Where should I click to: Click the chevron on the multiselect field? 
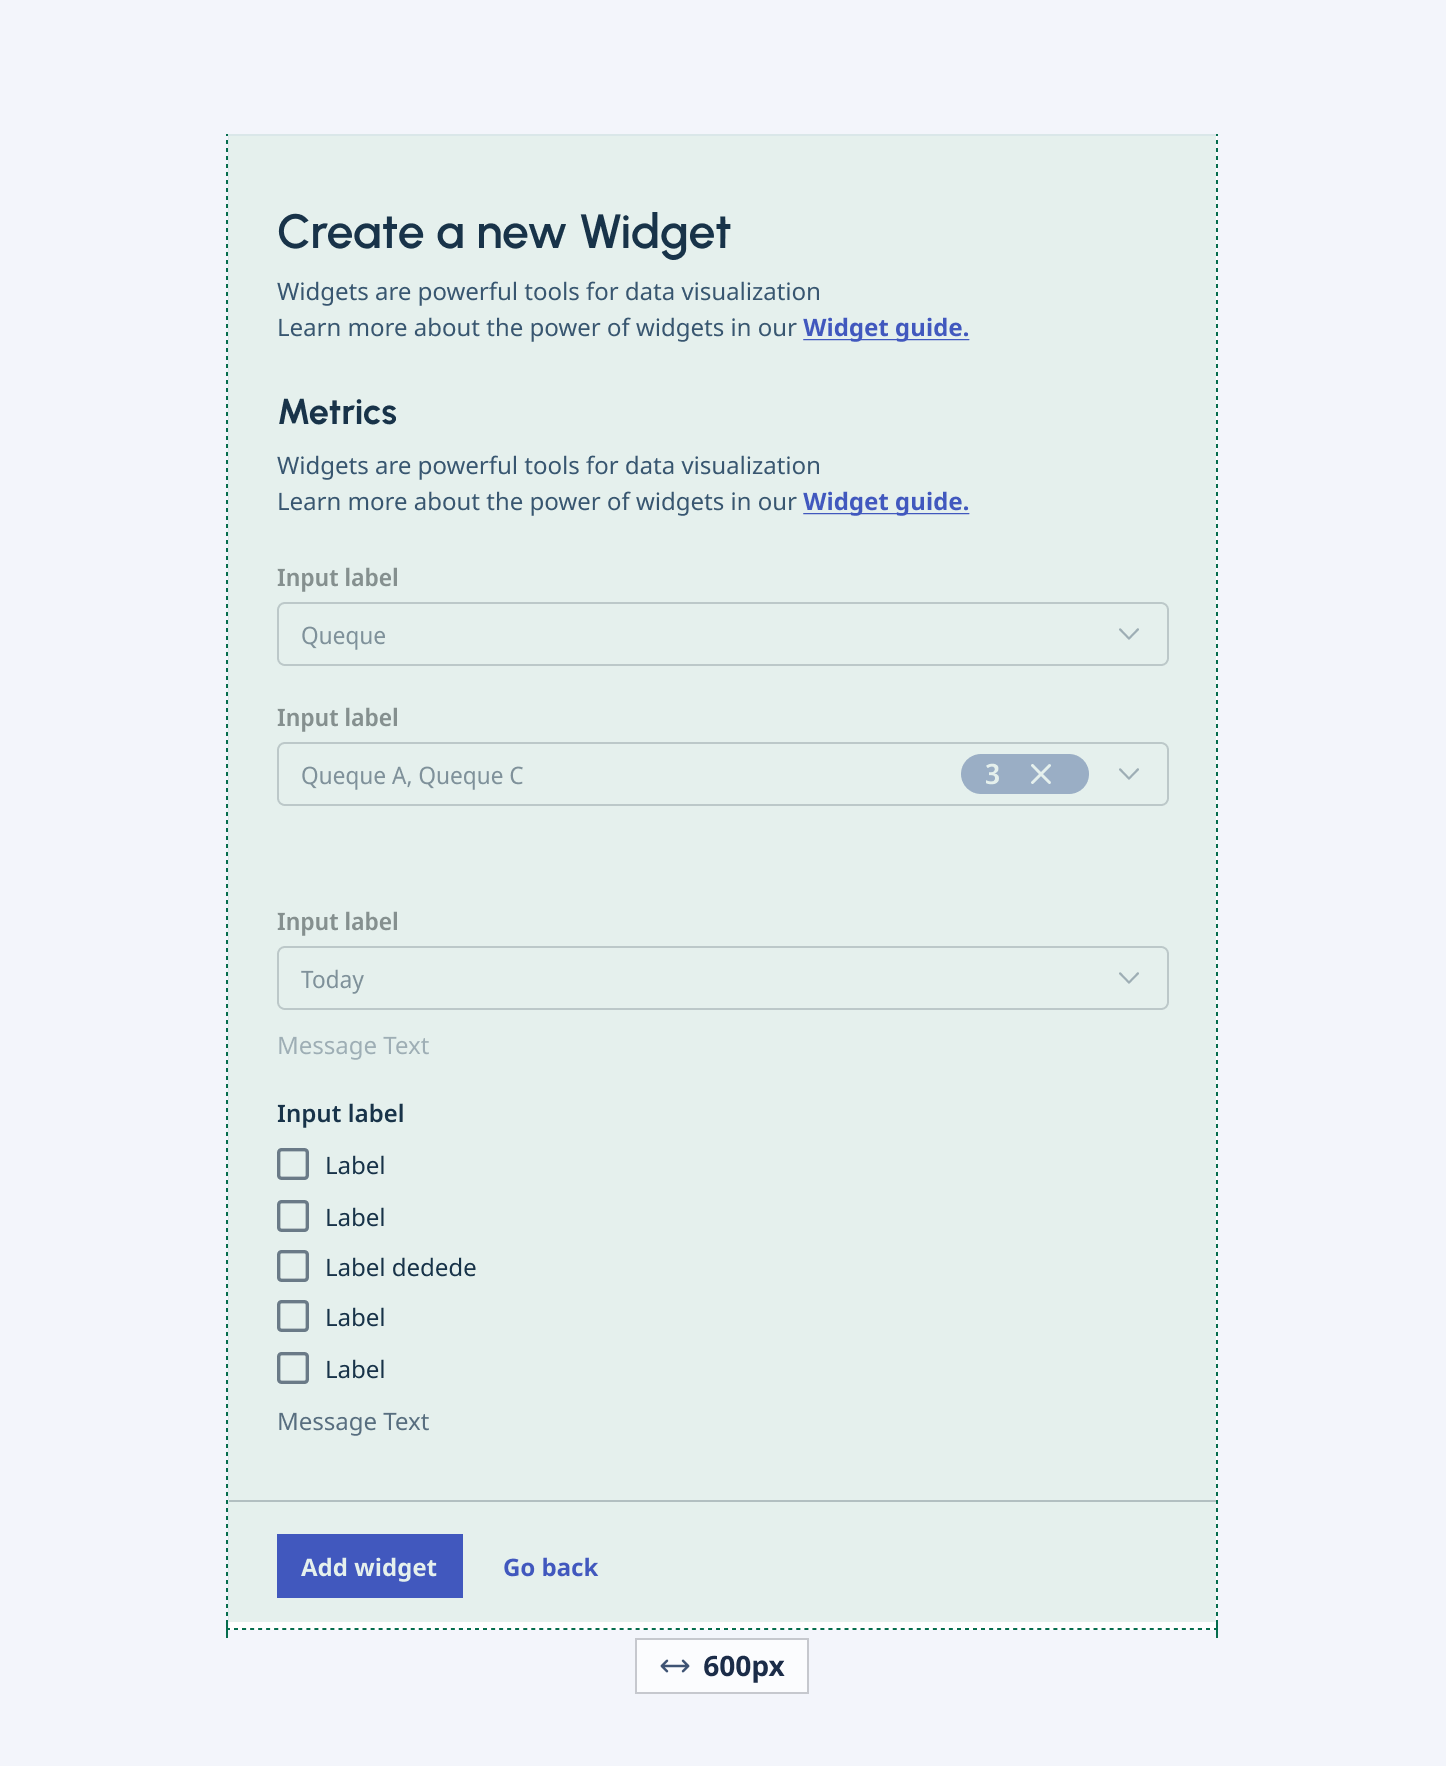coord(1129,773)
